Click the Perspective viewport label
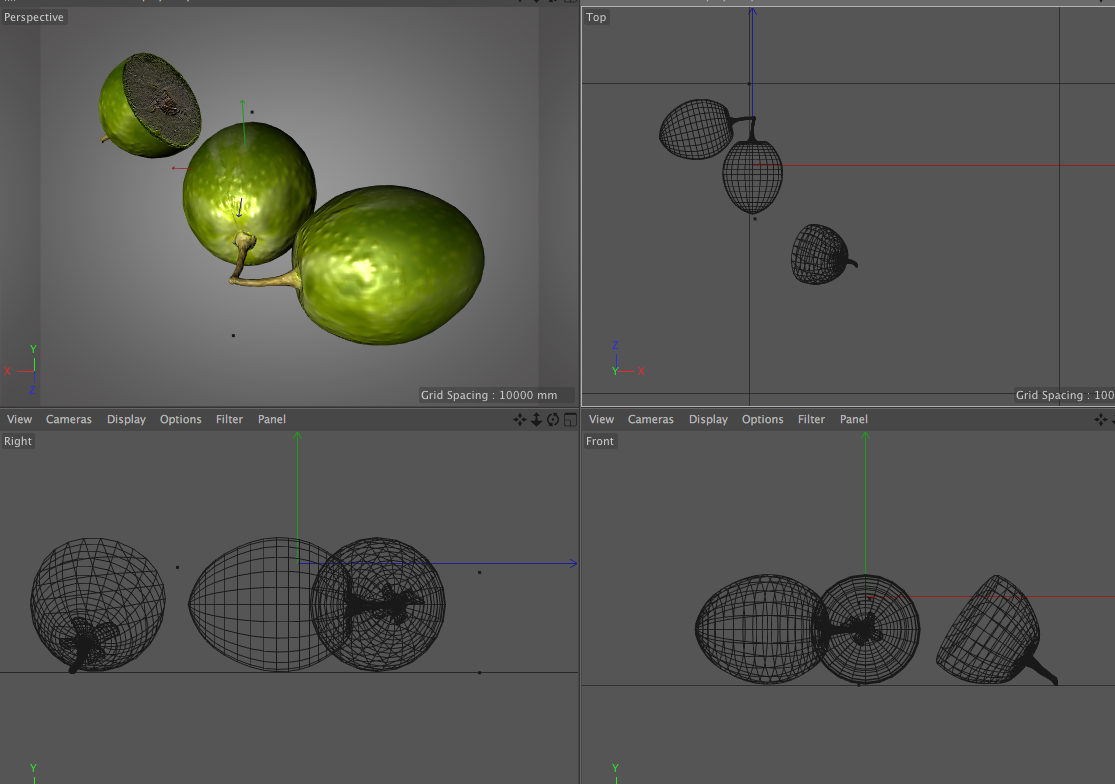1115x784 pixels. tap(34, 17)
